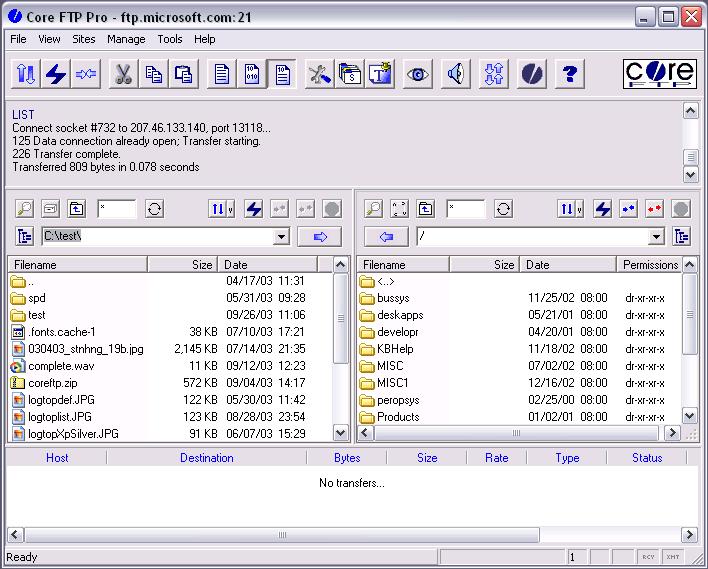Toggle the remote directory tree view button
The width and height of the screenshot is (708, 569).
click(x=681, y=236)
